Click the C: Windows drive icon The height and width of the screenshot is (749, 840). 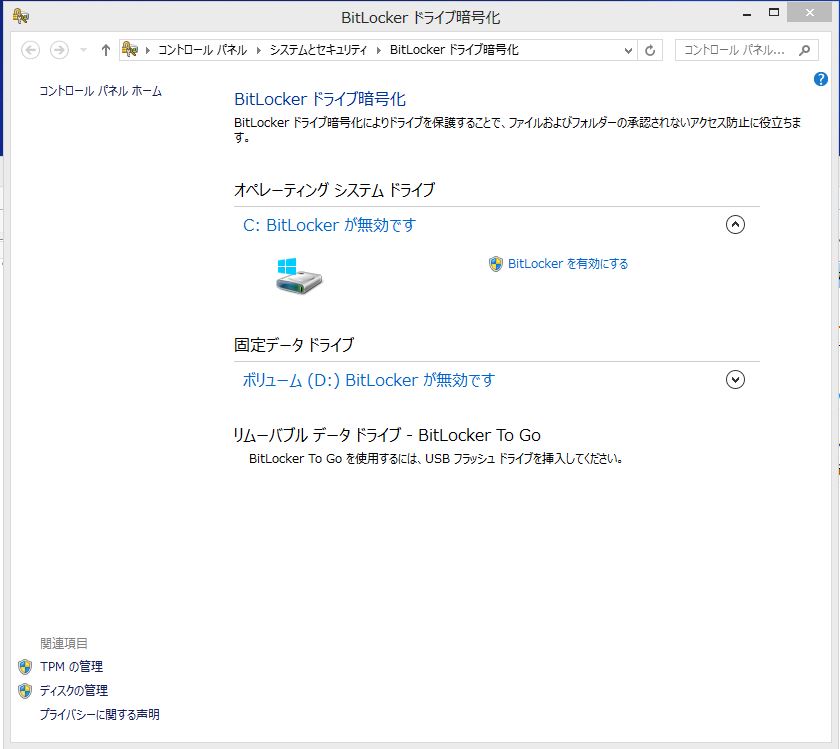pyautogui.click(x=299, y=275)
